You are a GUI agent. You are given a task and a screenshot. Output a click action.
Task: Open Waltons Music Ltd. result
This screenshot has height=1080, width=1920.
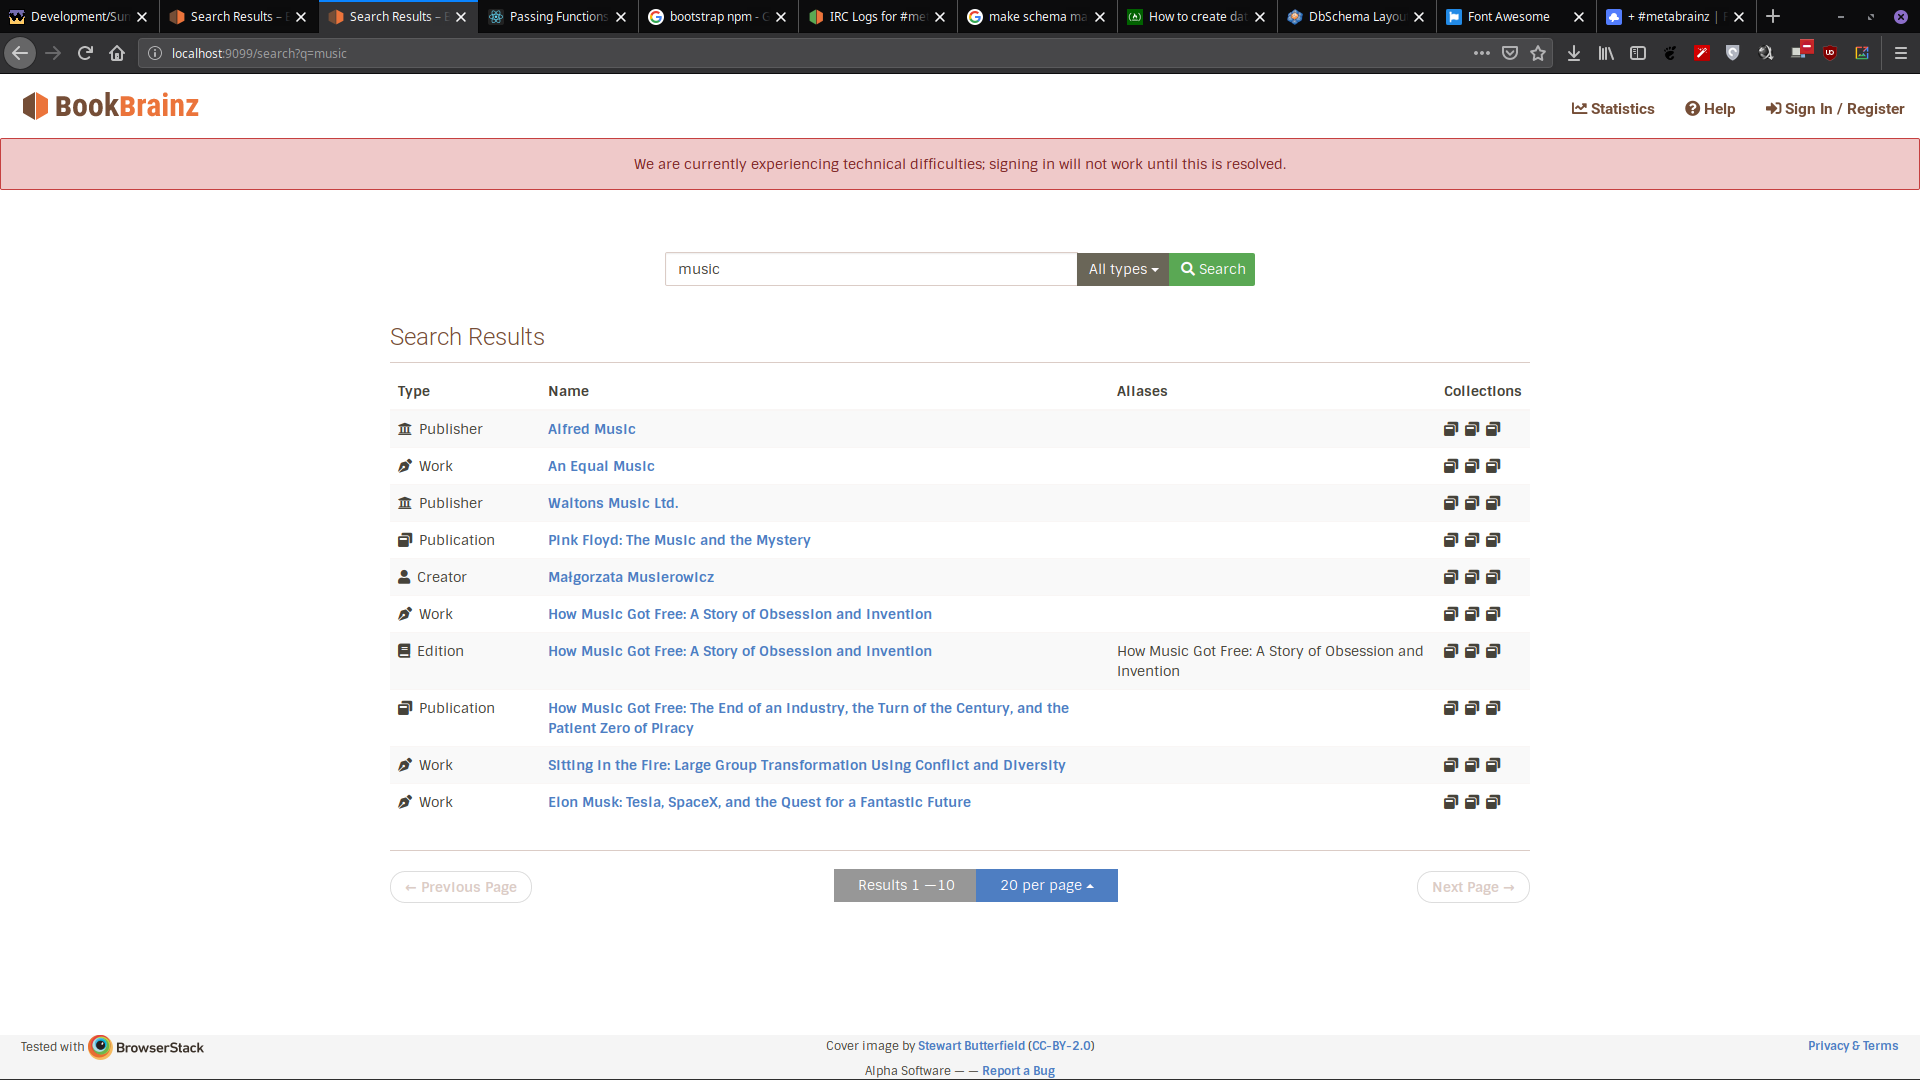click(613, 503)
